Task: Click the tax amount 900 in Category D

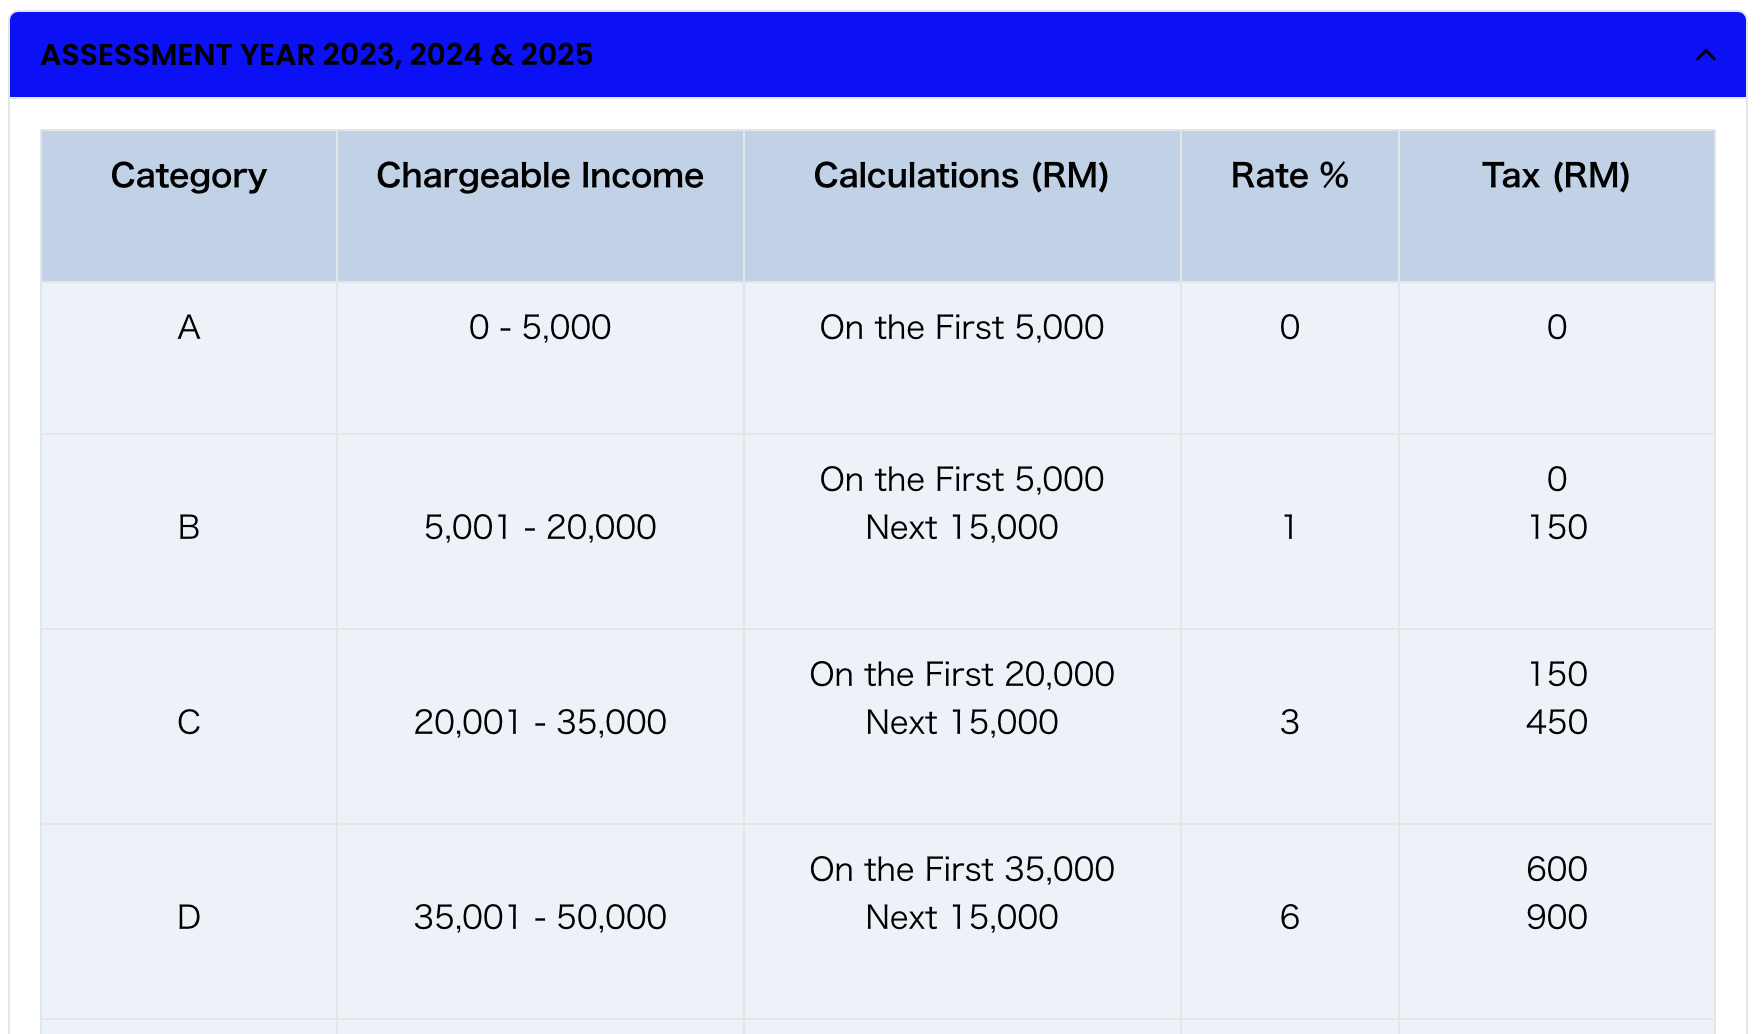Action: [x=1557, y=917]
